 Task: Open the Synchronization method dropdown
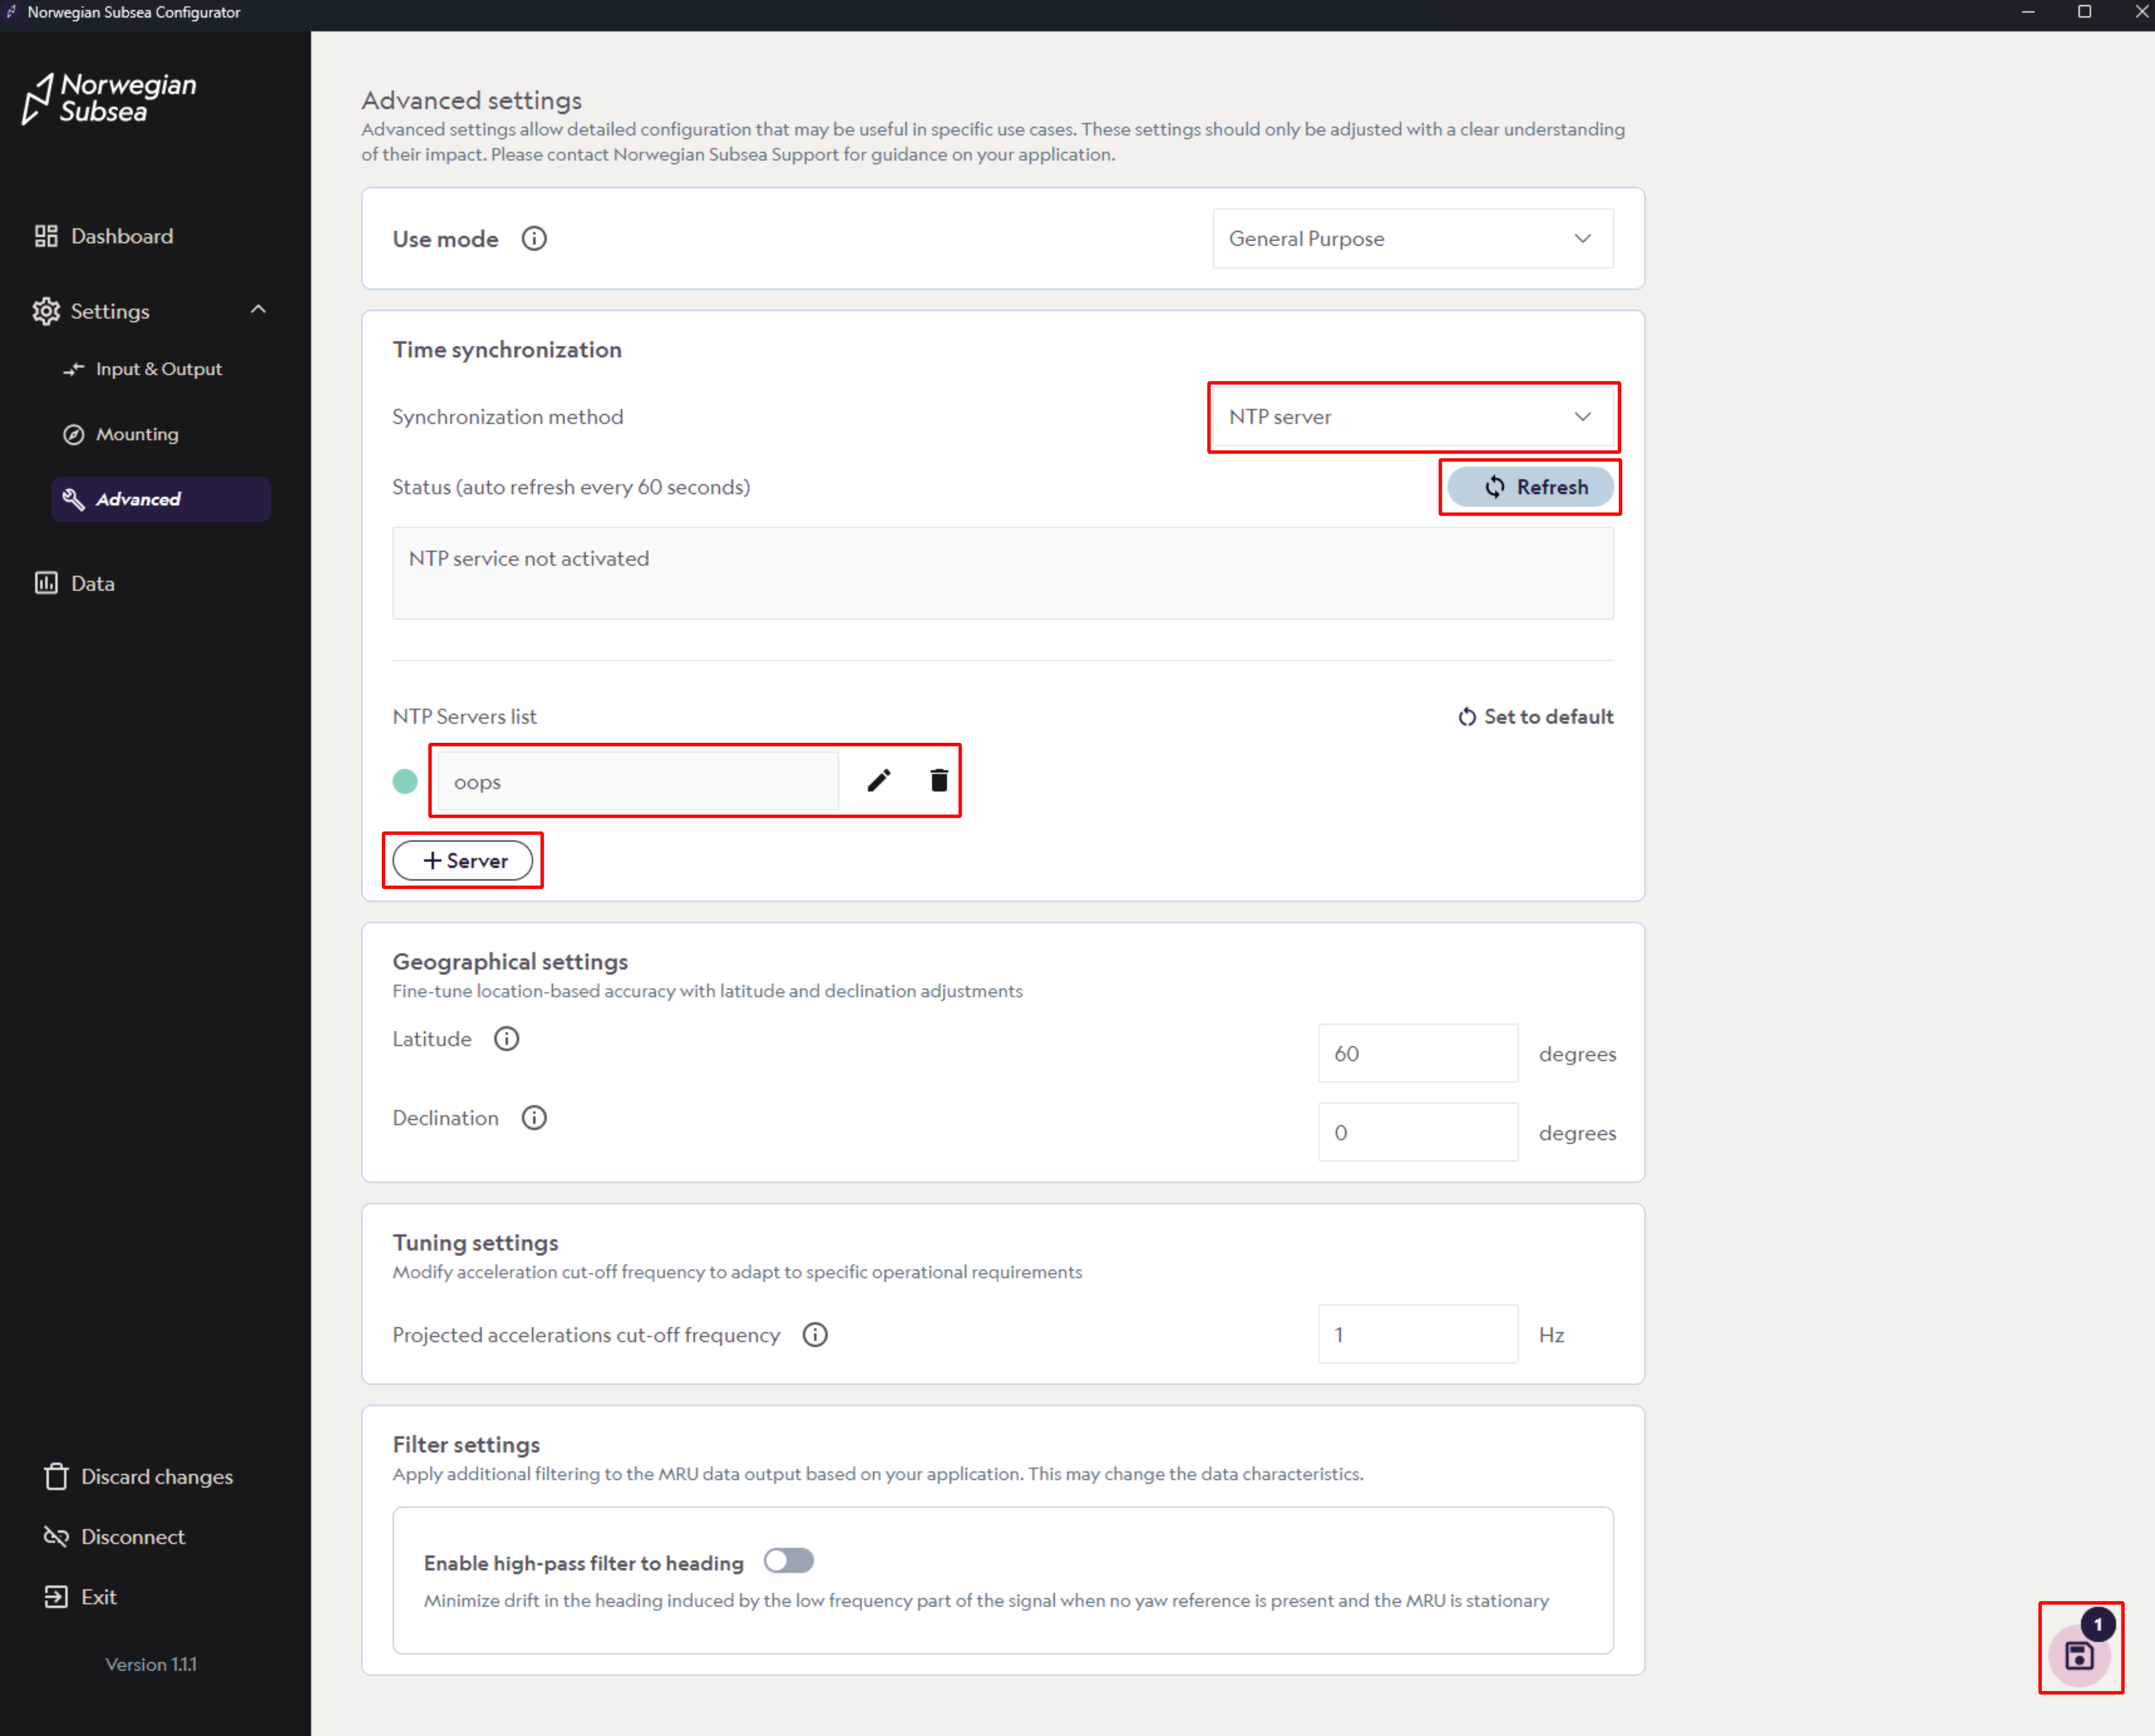pyautogui.click(x=1412, y=417)
